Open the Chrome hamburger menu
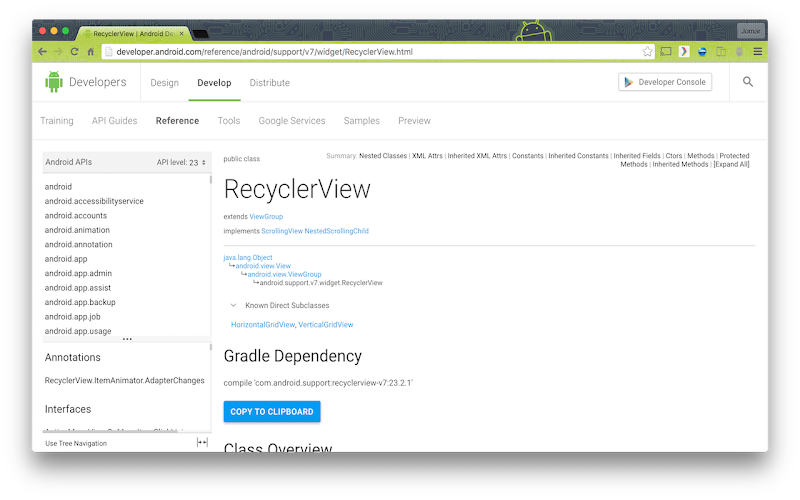 (x=758, y=52)
